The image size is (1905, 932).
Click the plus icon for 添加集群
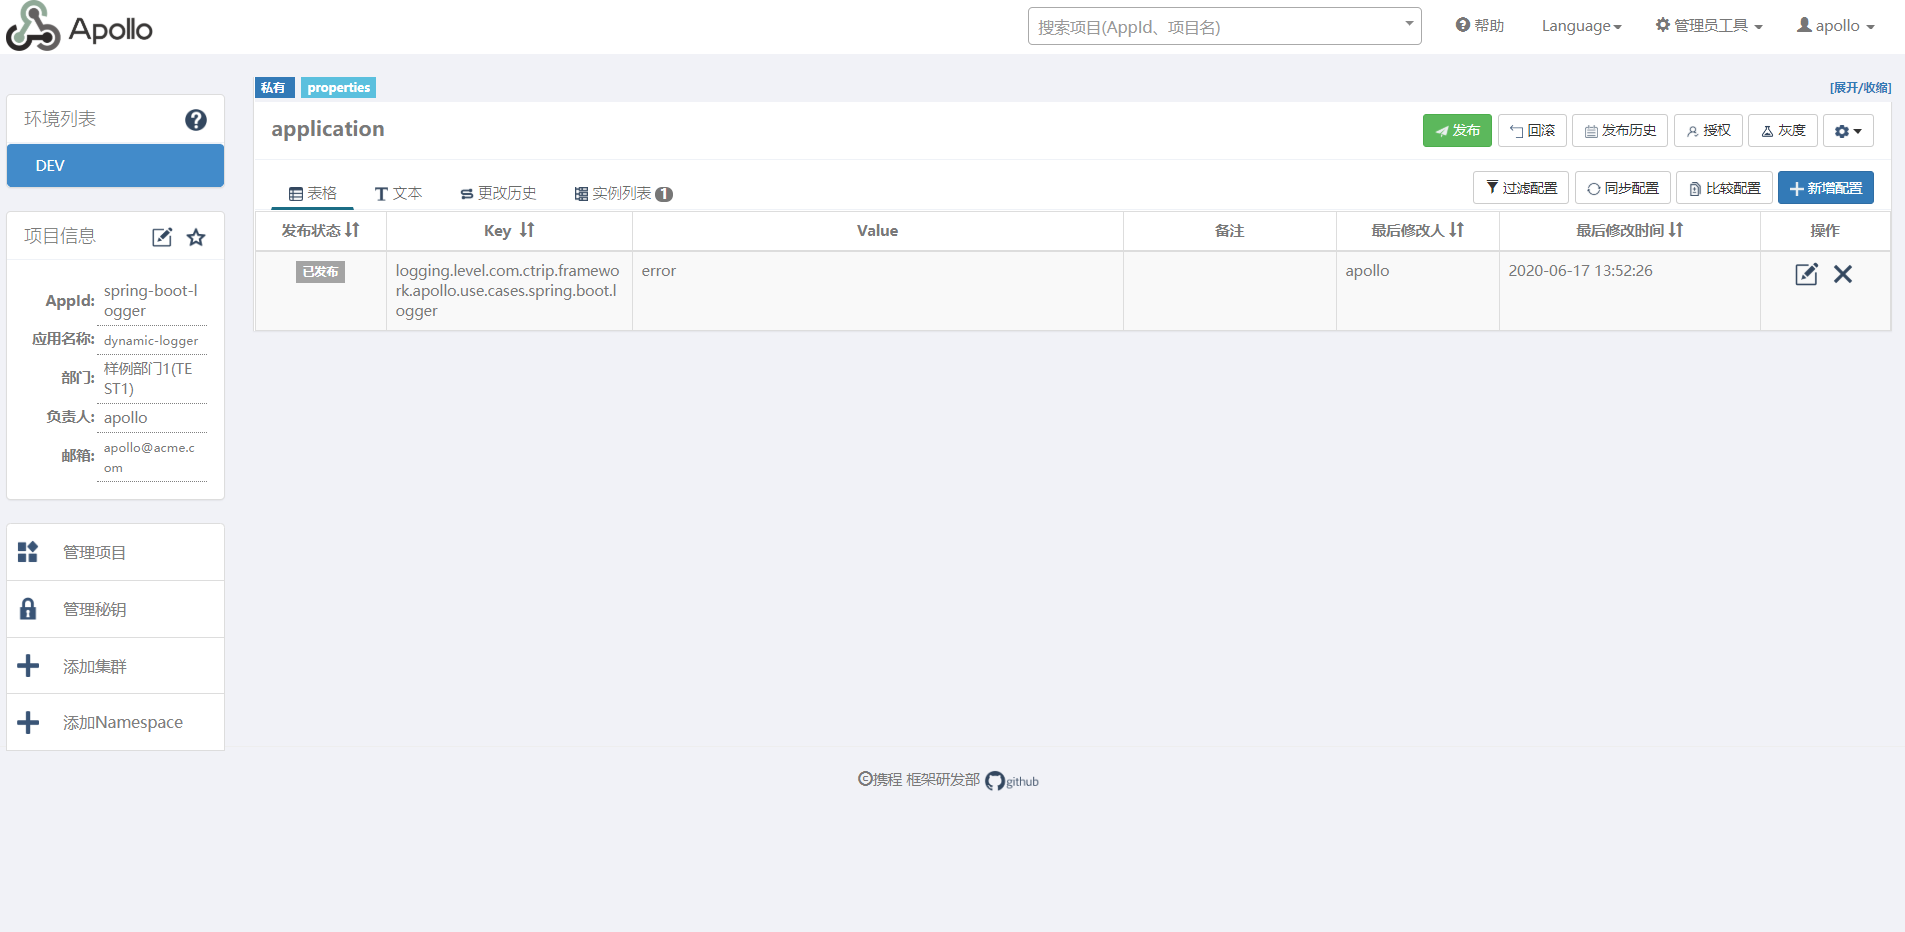pos(28,666)
